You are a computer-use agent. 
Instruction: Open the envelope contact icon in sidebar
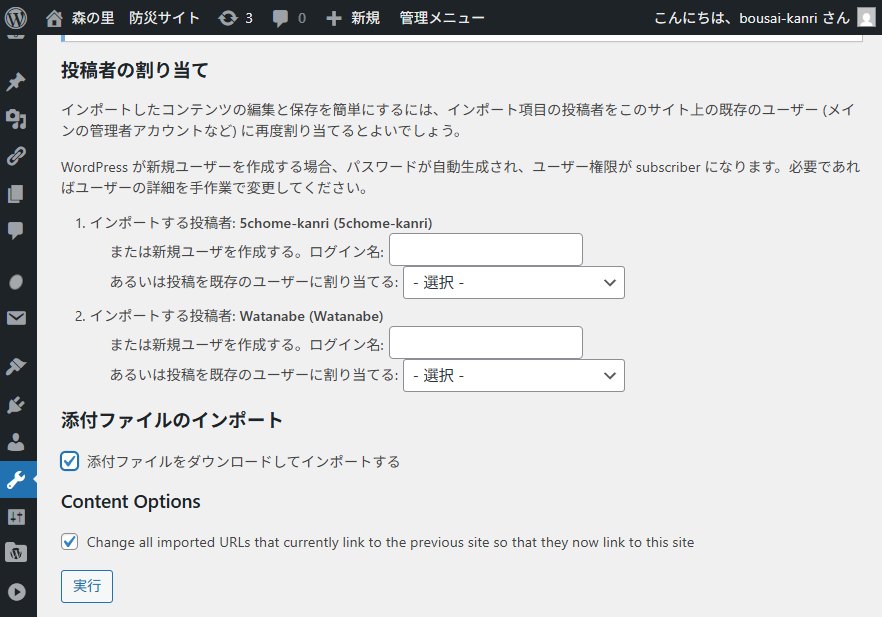16,318
